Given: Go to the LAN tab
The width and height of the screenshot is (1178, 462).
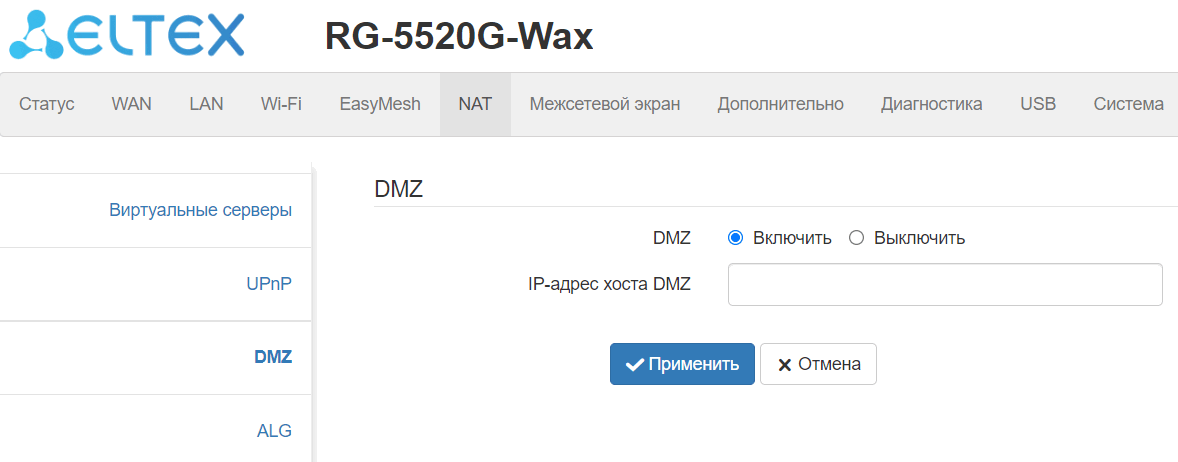Looking at the screenshot, I should tap(206, 104).
